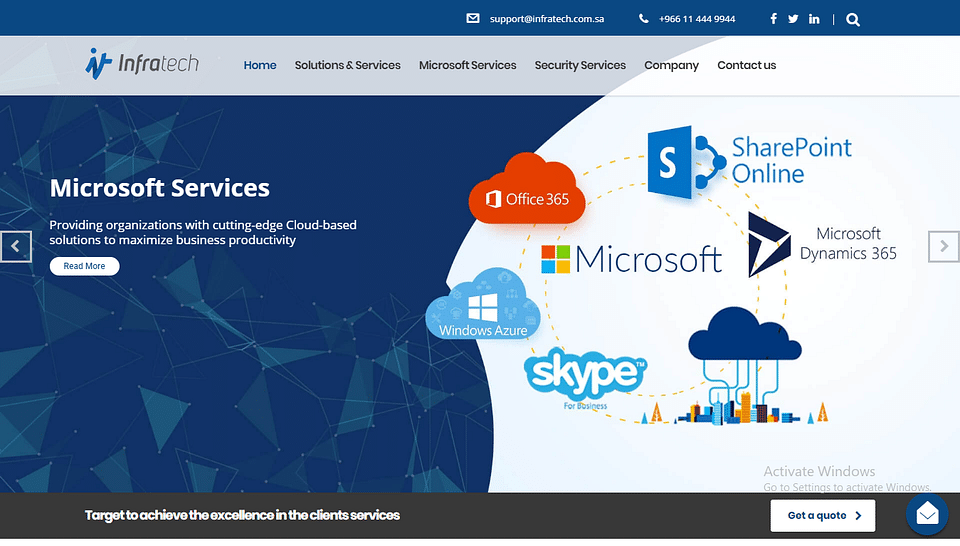Image resolution: width=960 pixels, height=546 pixels.
Task: Click support@infratech.com.sa email link
Action: [547, 19]
